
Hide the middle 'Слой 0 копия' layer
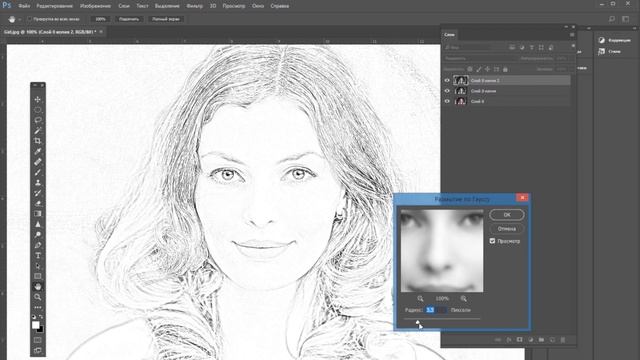[x=447, y=91]
